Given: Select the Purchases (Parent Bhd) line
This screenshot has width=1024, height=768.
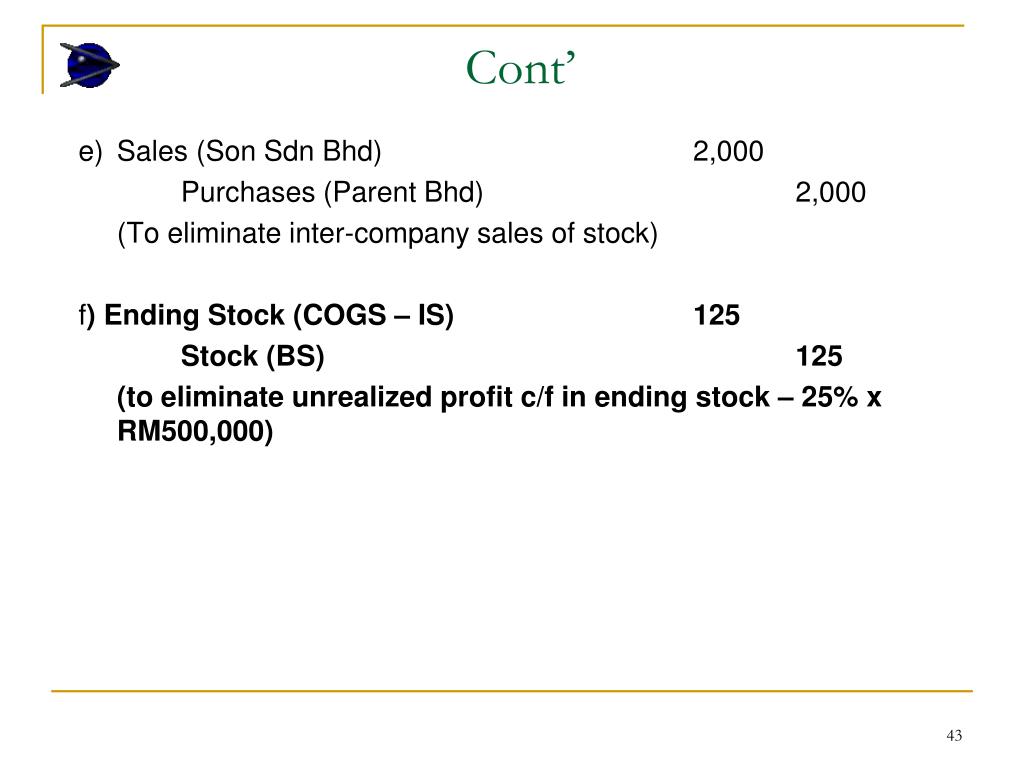Looking at the screenshot, I should [x=332, y=193].
